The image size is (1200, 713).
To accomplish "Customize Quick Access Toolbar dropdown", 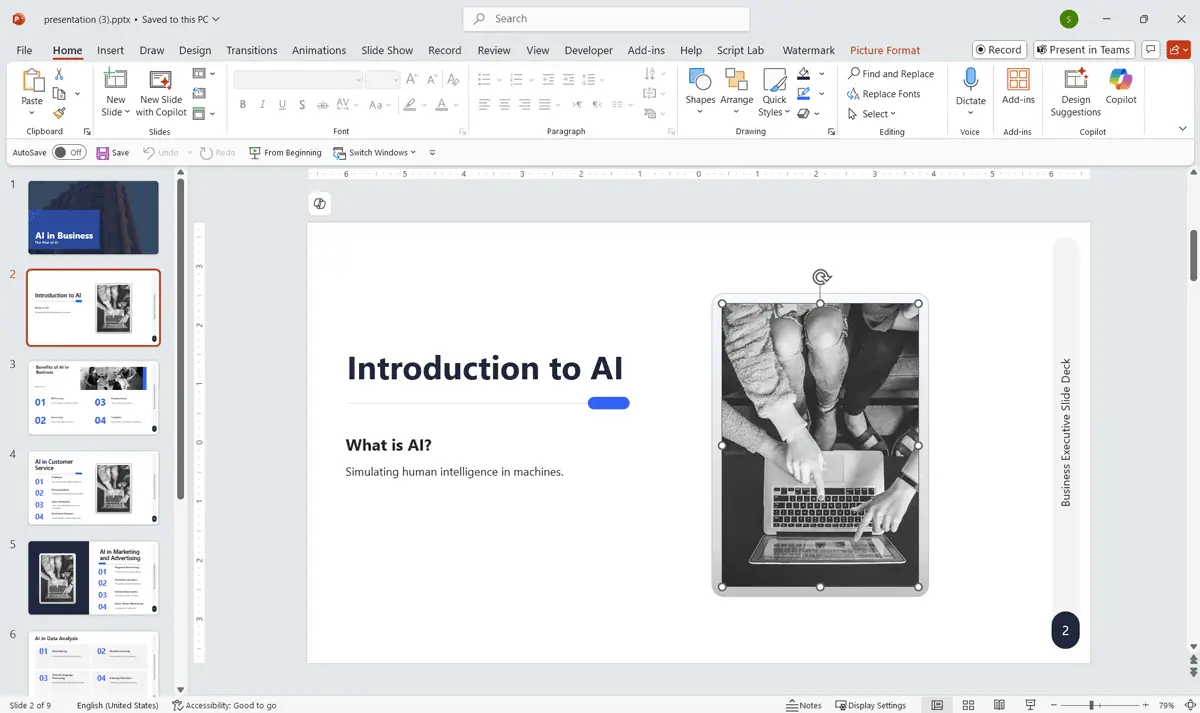I will point(432,152).
